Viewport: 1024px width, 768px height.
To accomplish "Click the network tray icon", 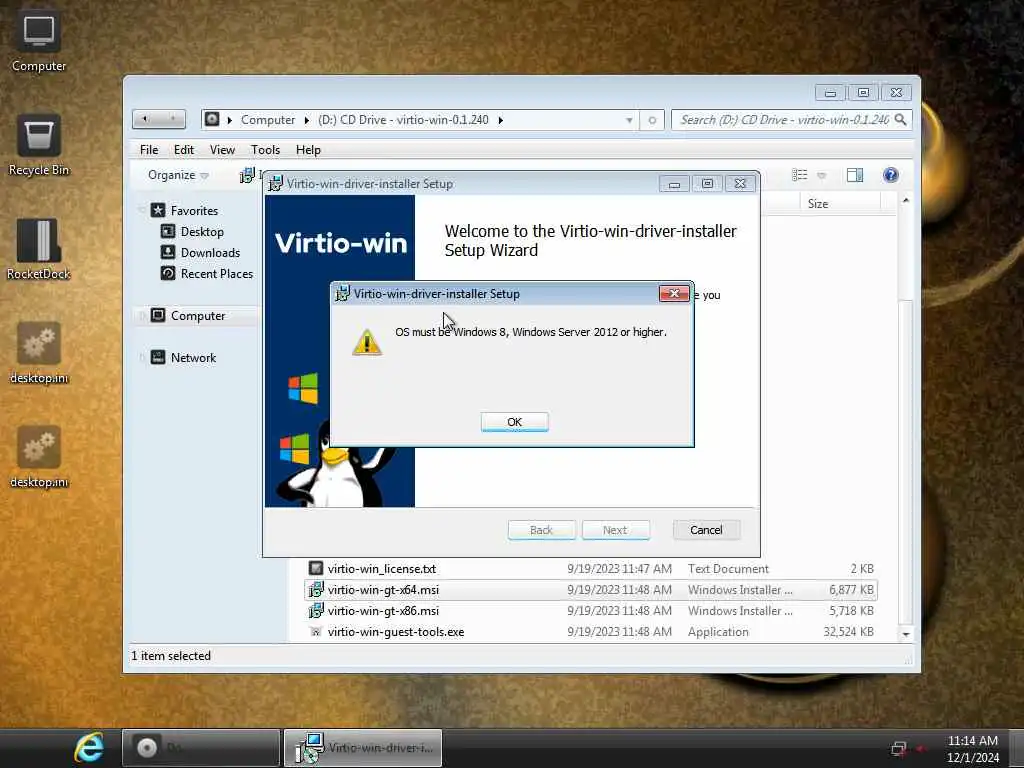I will [899, 748].
